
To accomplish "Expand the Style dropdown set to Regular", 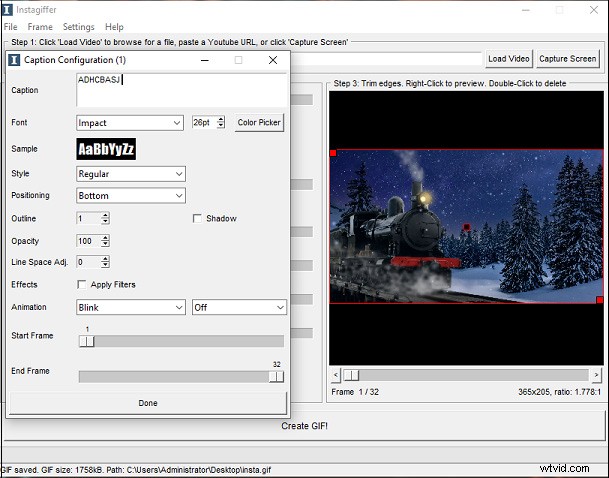I will [130, 174].
